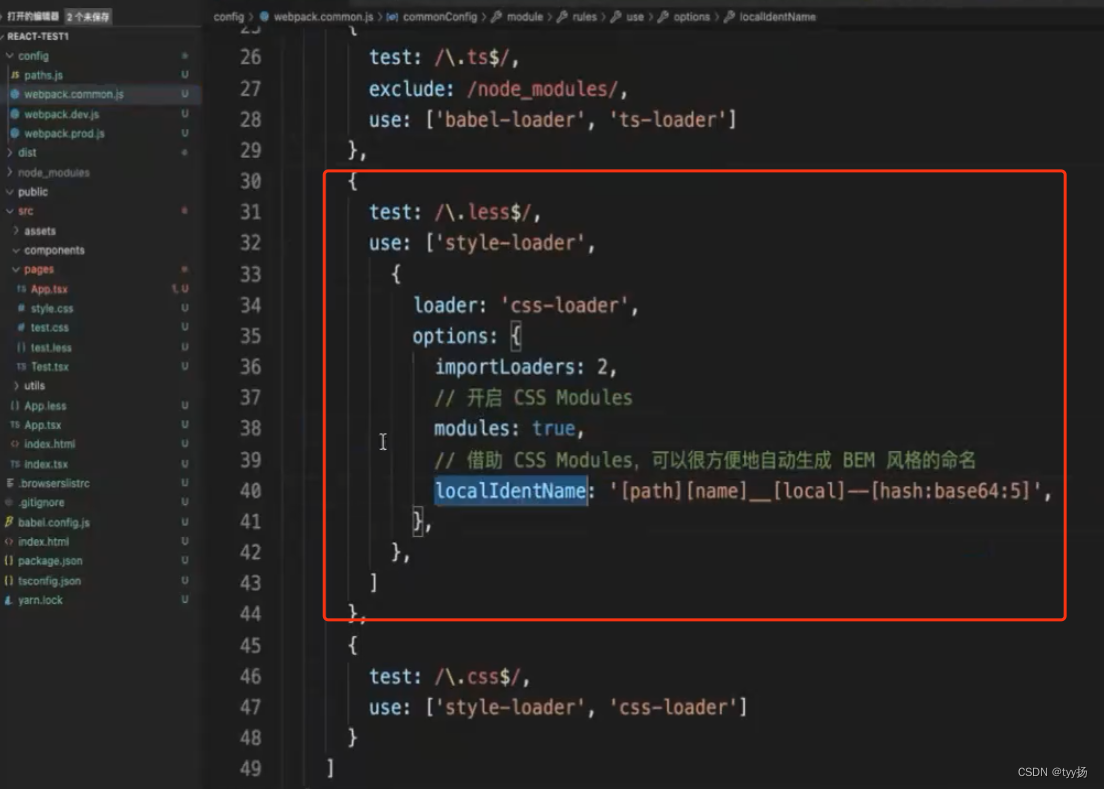
Task: Click importLoaders: 2 on line 36
Action: 524,367
